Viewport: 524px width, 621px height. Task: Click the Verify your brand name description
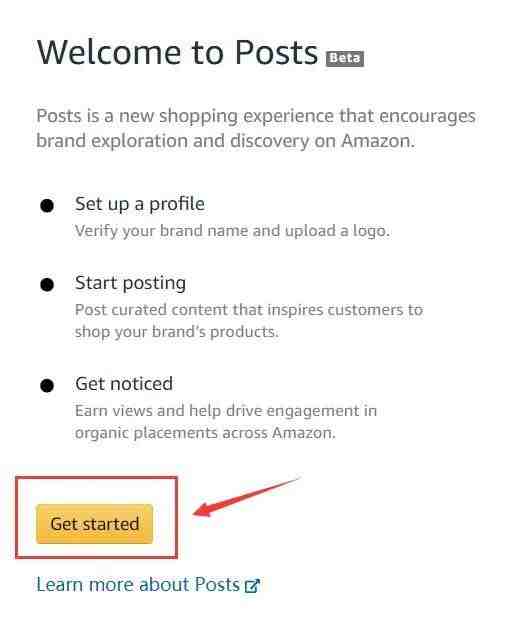pyautogui.click(x=232, y=231)
